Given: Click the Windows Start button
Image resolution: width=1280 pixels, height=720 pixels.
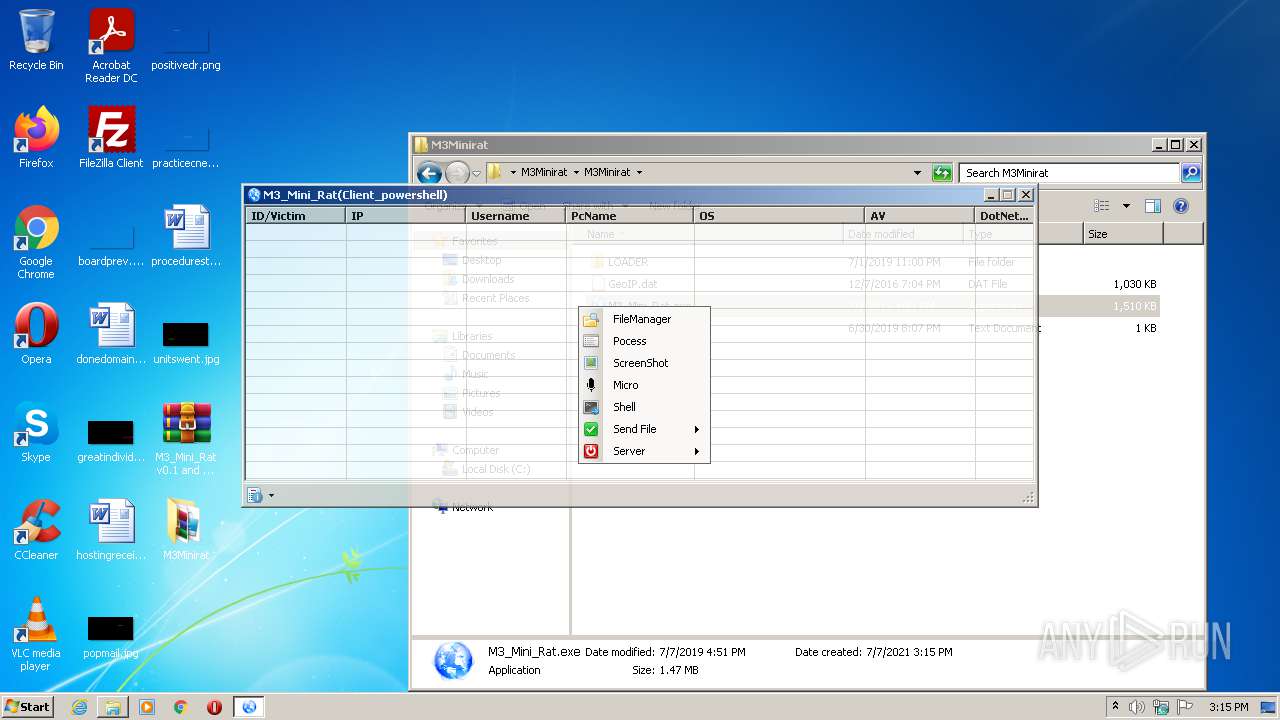Looking at the screenshot, I should [28, 707].
